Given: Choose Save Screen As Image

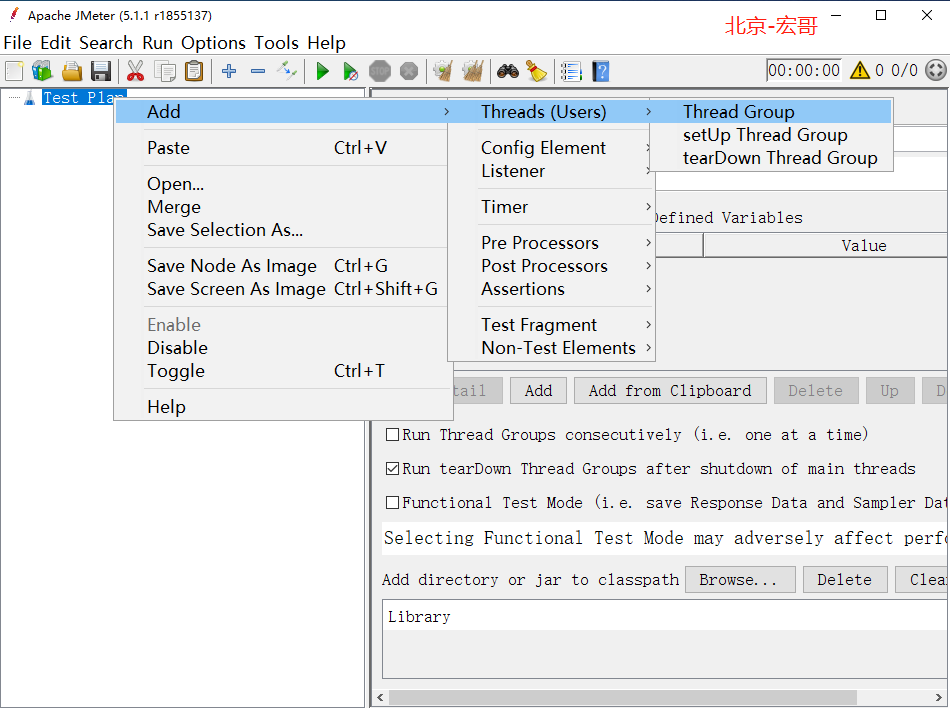Looking at the screenshot, I should (282, 289).
